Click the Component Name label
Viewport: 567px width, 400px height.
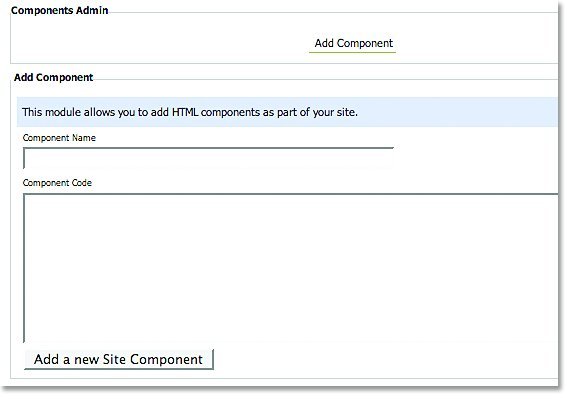coord(59,138)
